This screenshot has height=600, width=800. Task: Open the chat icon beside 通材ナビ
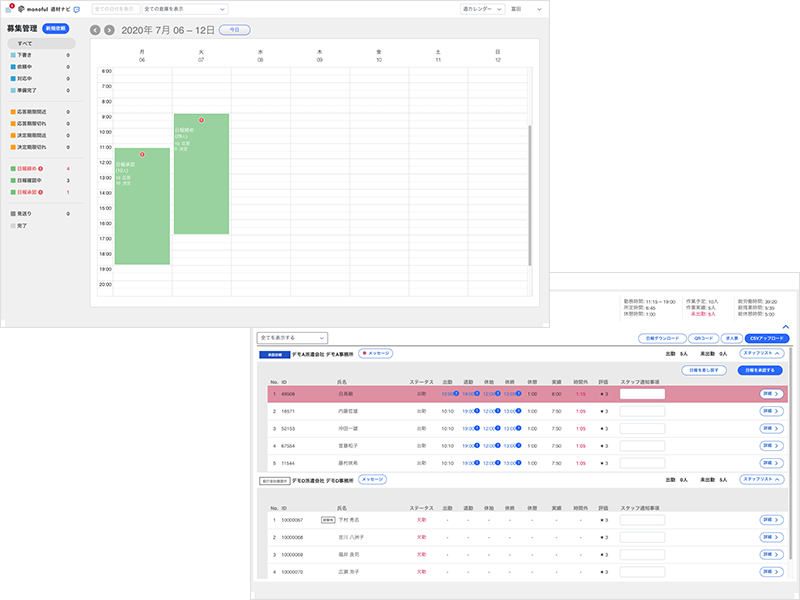pyautogui.click(x=77, y=9)
